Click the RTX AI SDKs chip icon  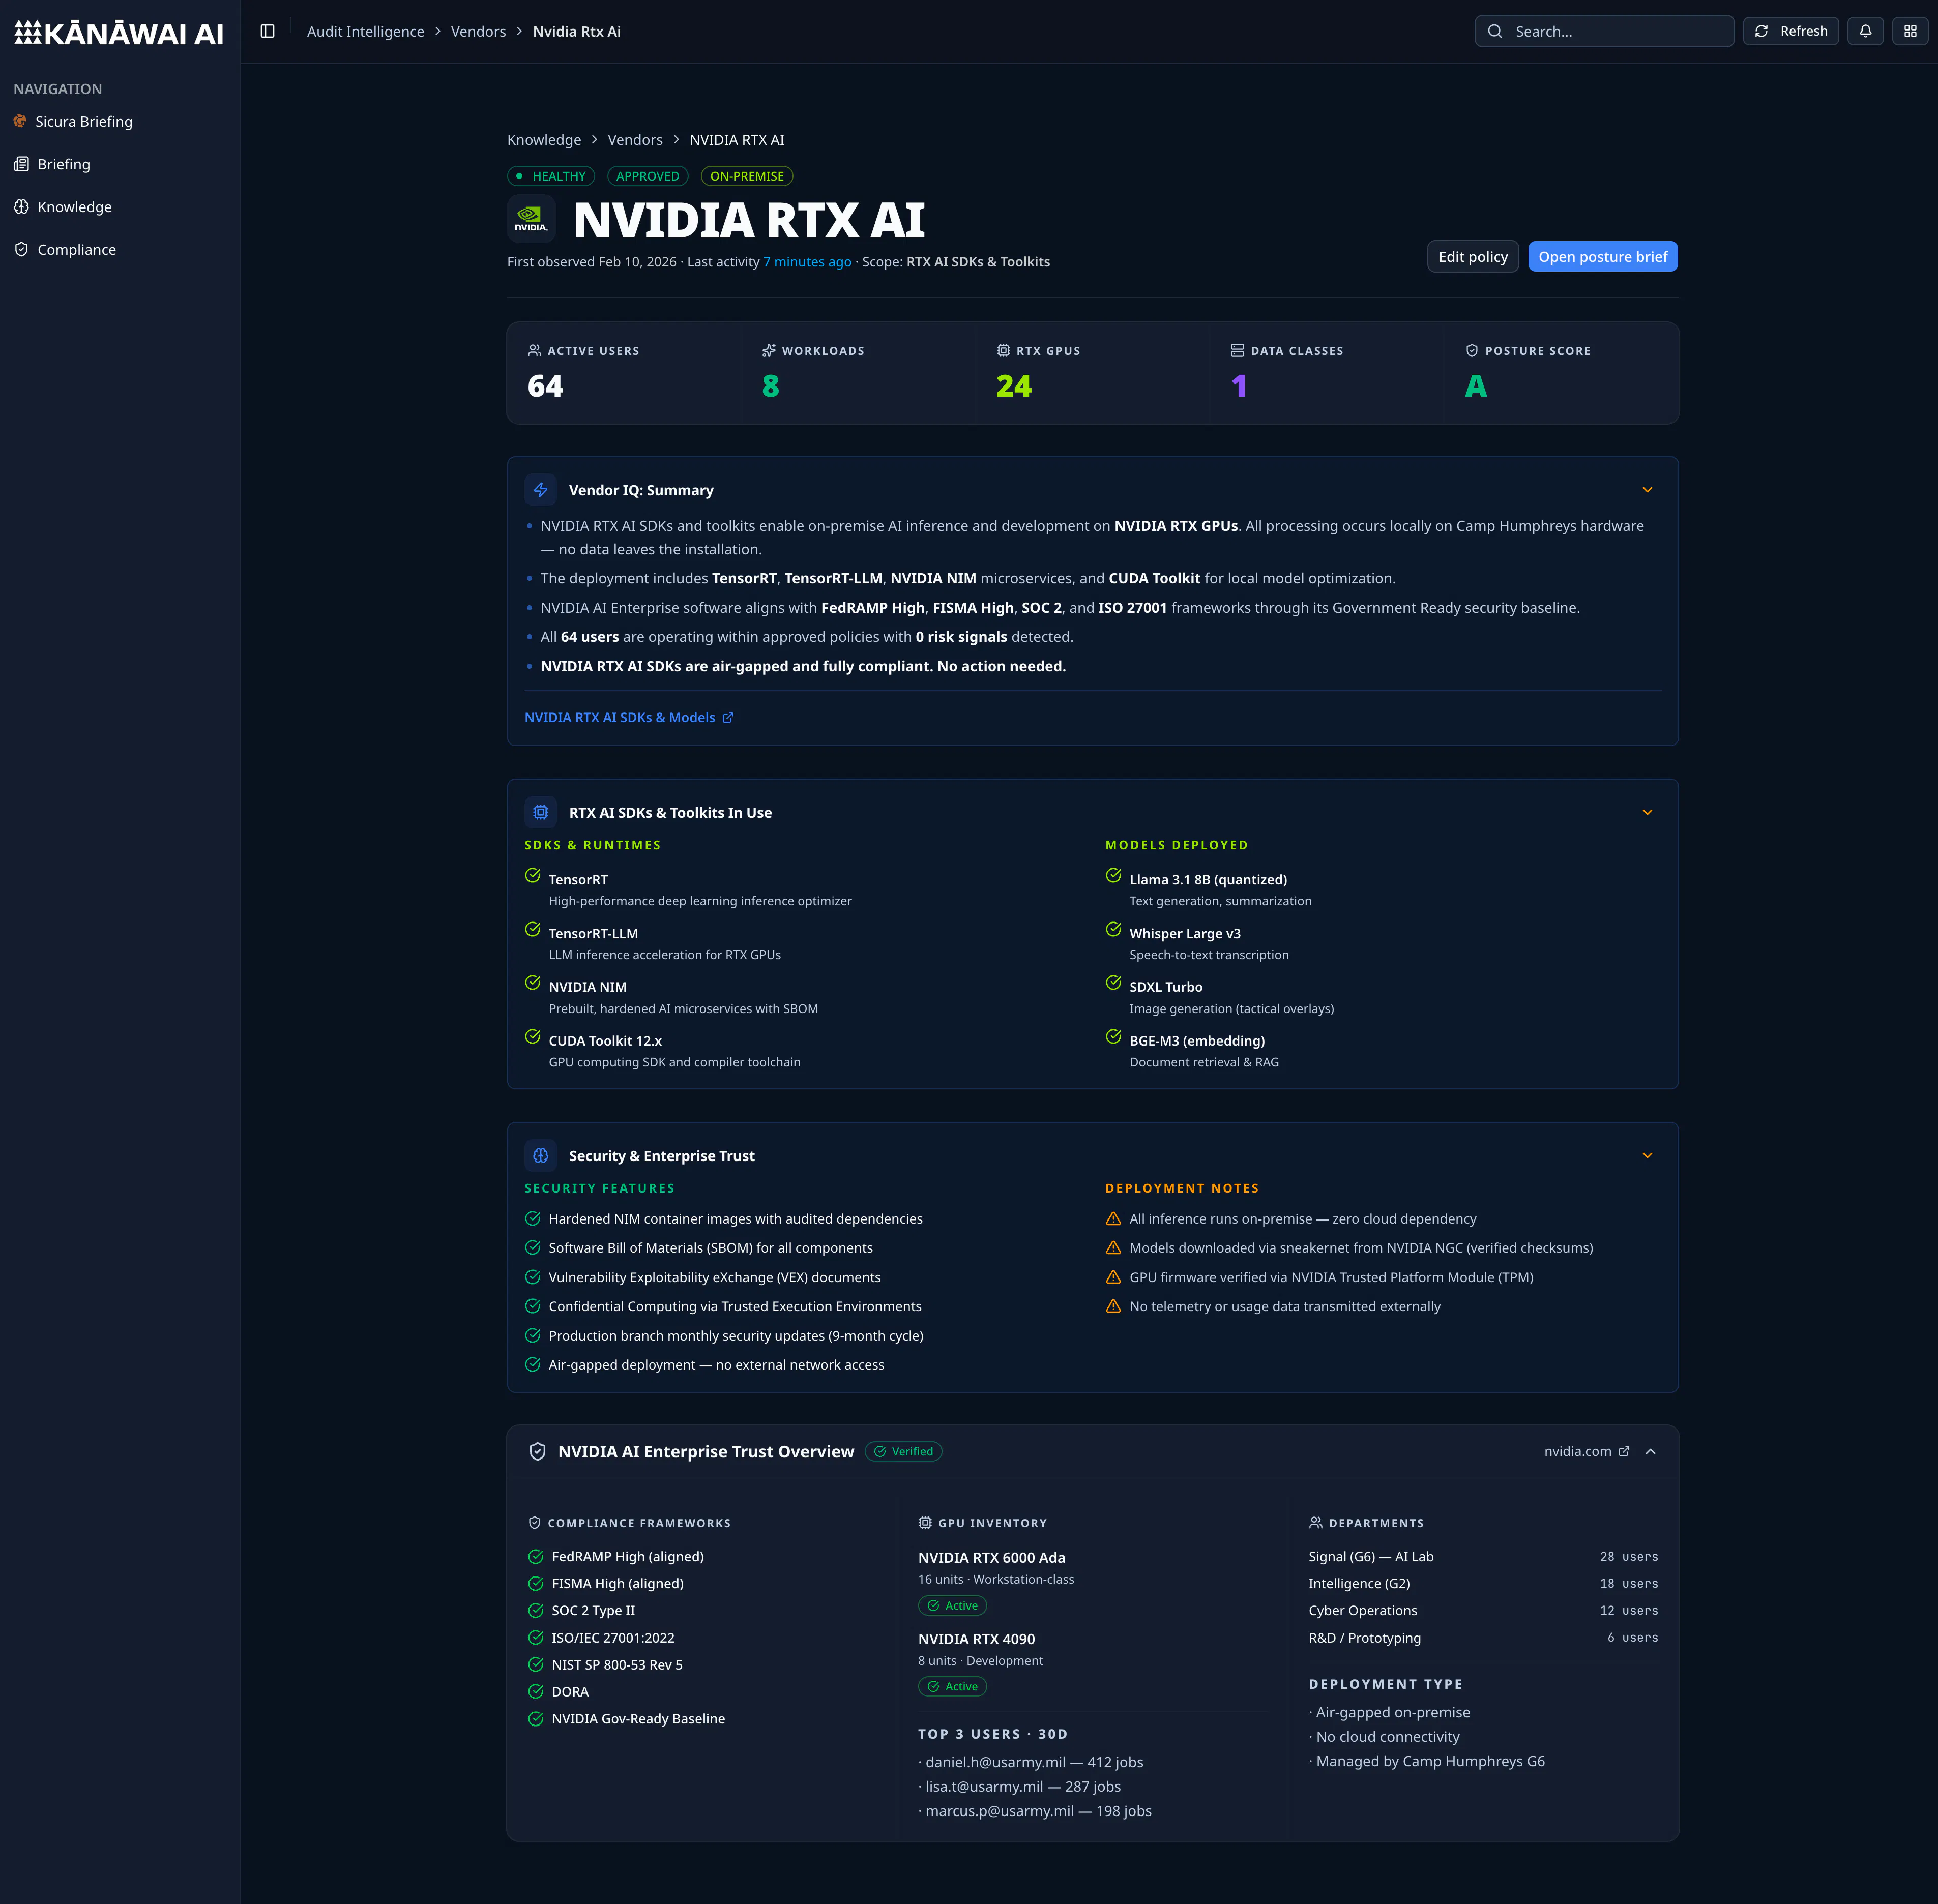(541, 812)
